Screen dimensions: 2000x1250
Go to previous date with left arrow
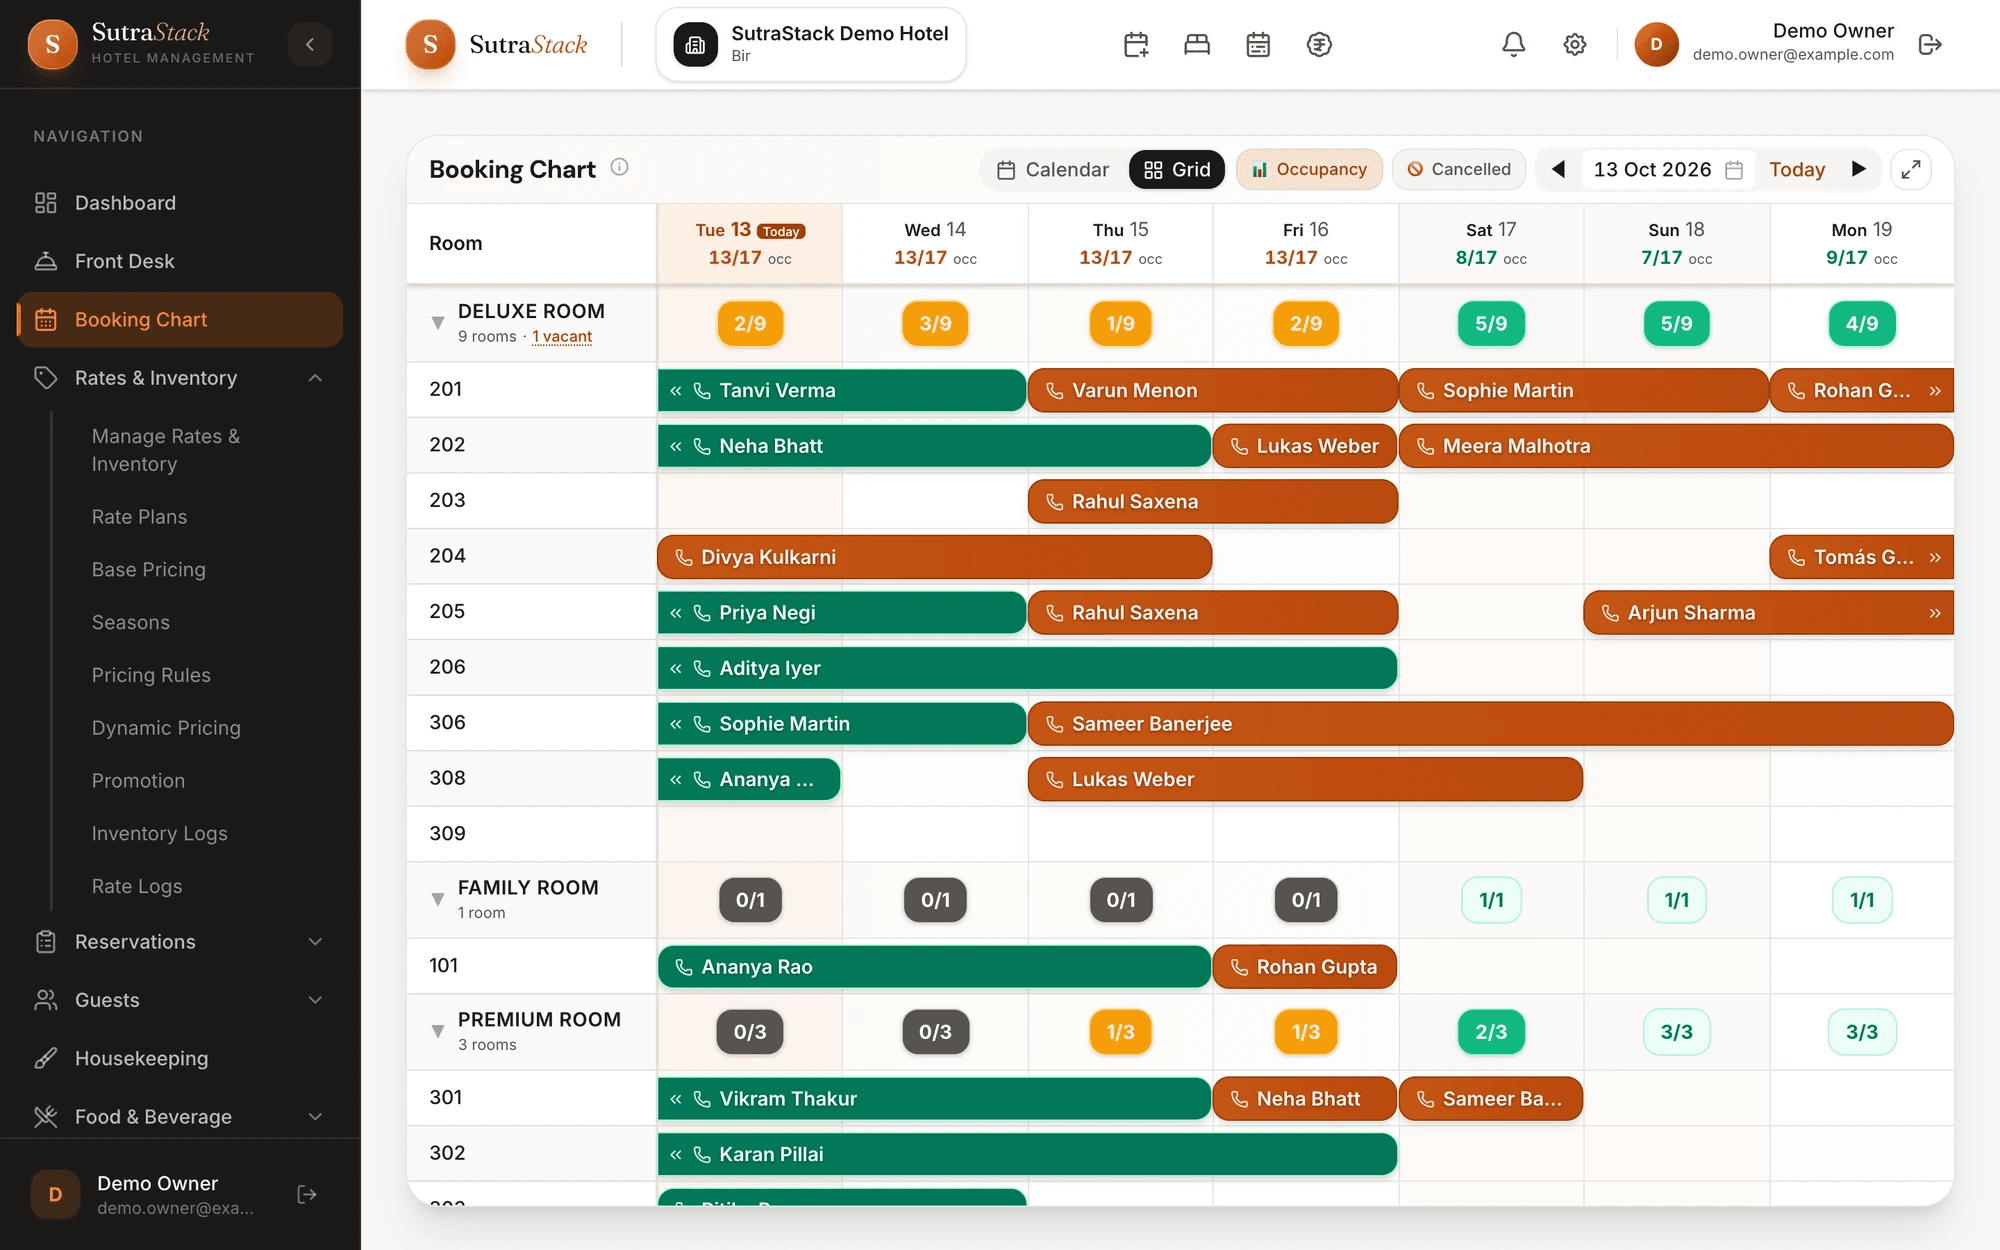tap(1558, 169)
